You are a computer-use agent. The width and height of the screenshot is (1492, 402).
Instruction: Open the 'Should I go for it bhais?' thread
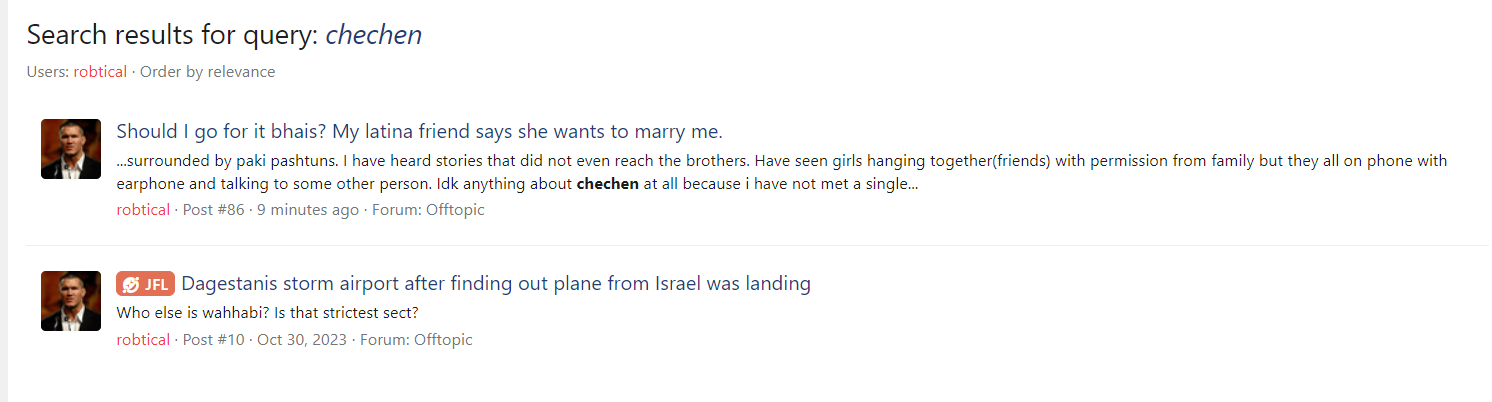[x=419, y=132]
